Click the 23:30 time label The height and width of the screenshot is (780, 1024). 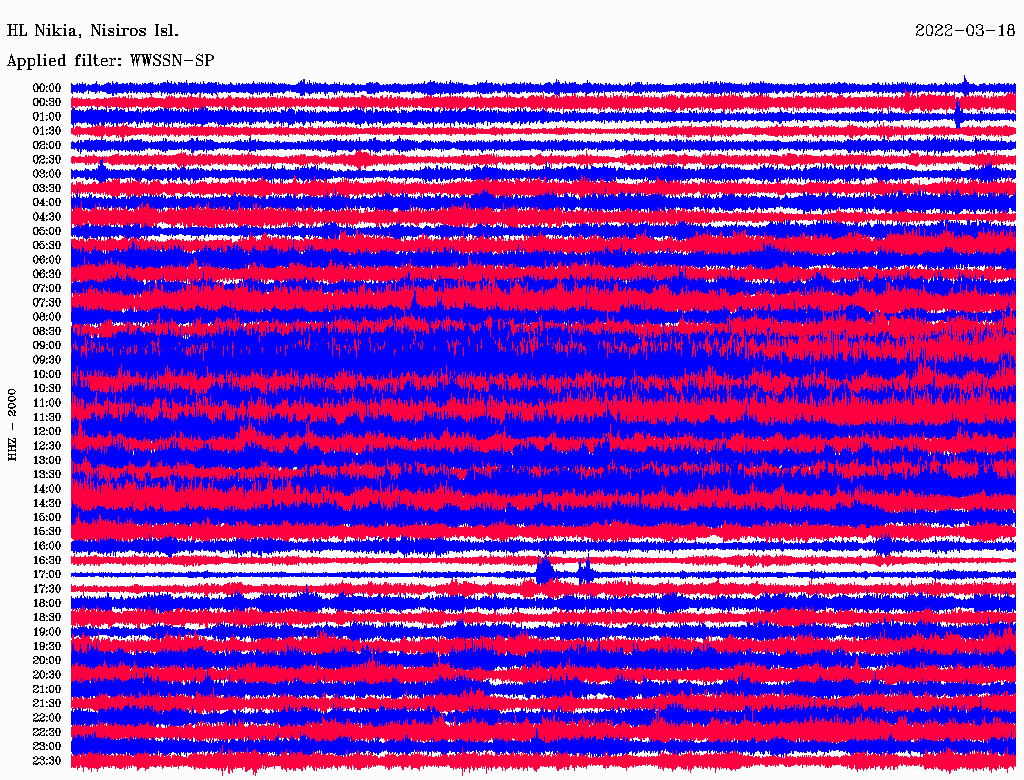click(x=46, y=761)
